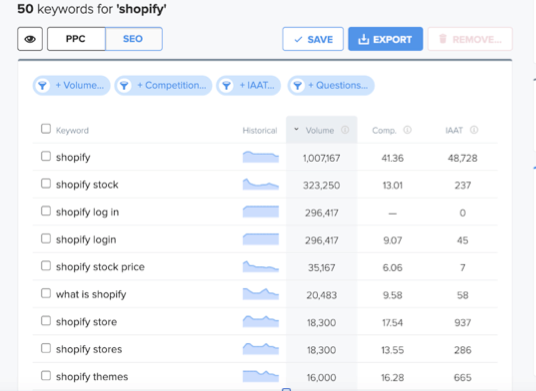Click the competition value 41.36
The image size is (536, 391).
392,158
